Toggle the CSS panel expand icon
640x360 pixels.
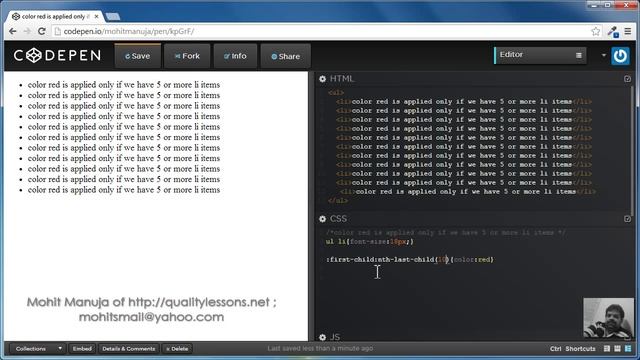(627, 219)
